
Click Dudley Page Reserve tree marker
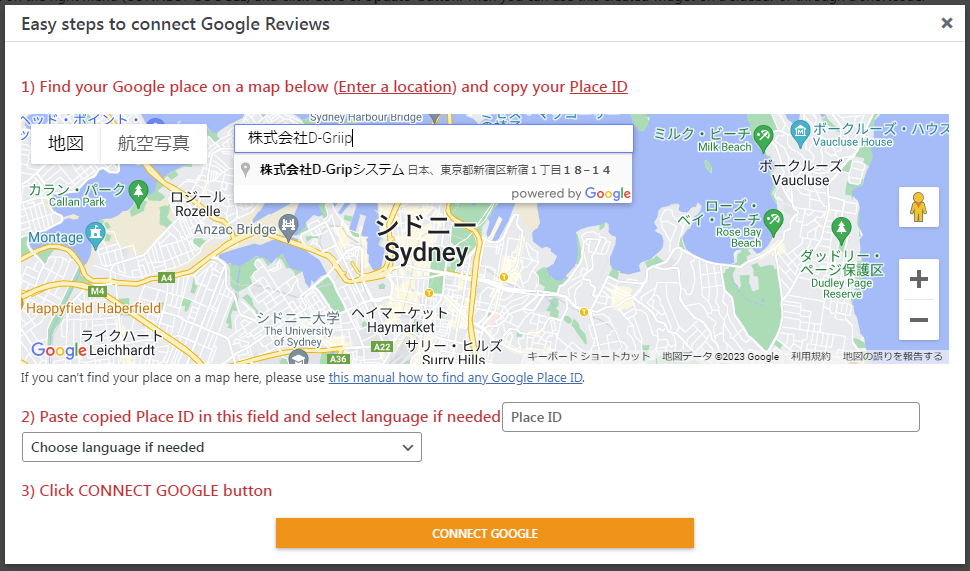click(841, 230)
